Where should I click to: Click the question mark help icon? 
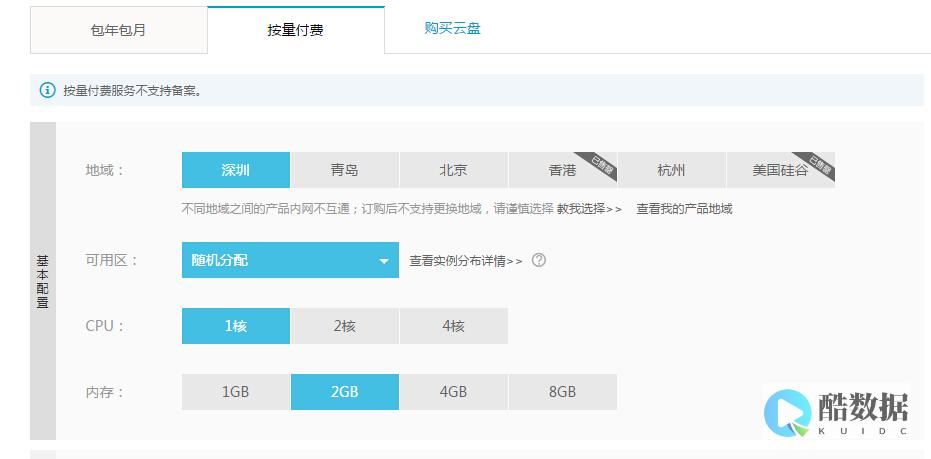pos(539,260)
